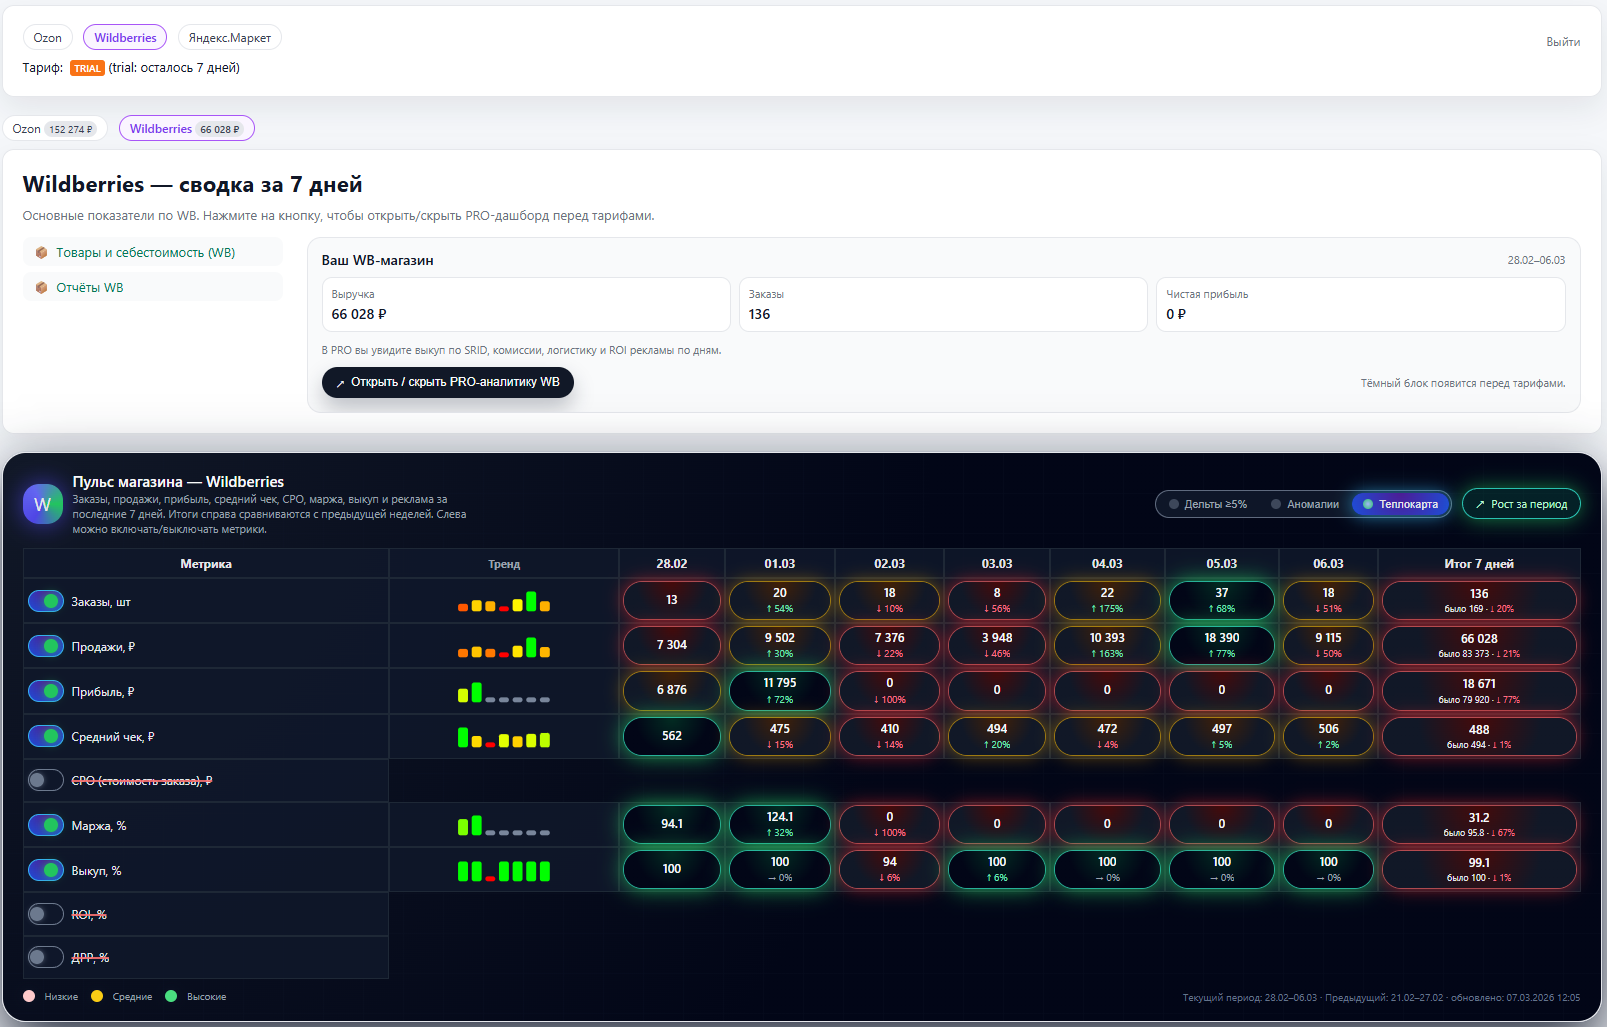The height and width of the screenshot is (1027, 1607).
Task: Click the Выйти logout link
Action: 1563,42
